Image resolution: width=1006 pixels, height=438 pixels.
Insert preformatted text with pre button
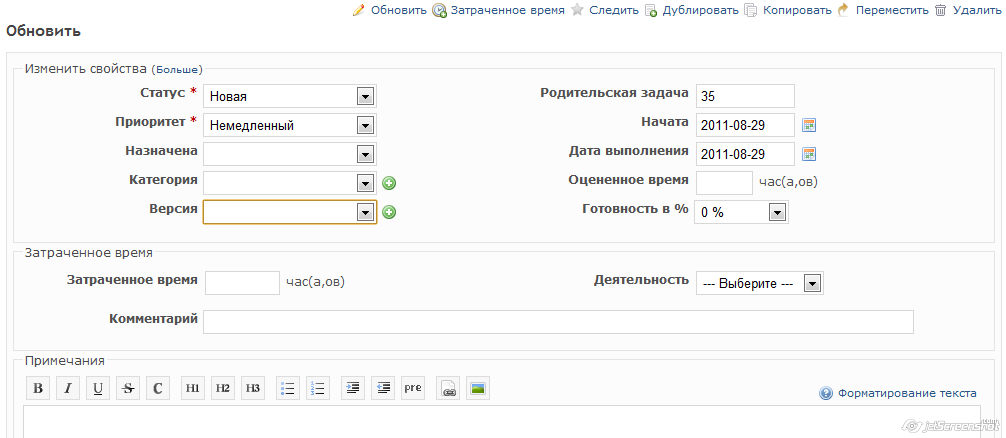413,388
